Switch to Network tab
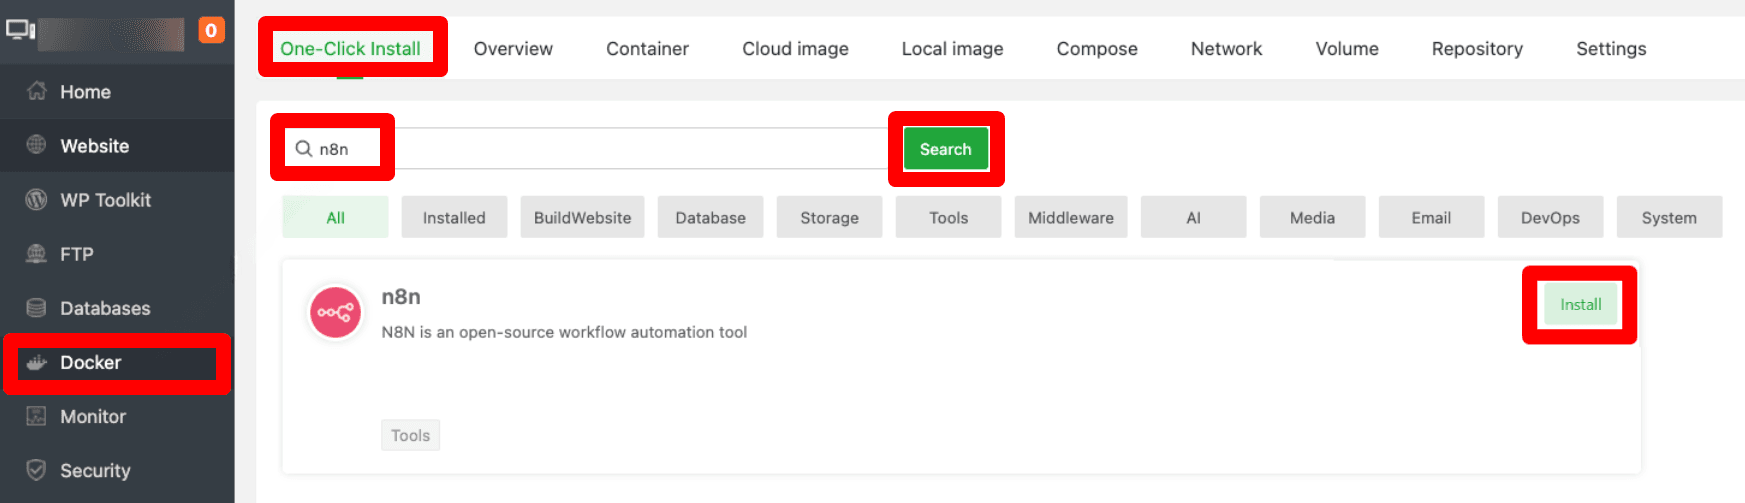 pyautogui.click(x=1226, y=48)
